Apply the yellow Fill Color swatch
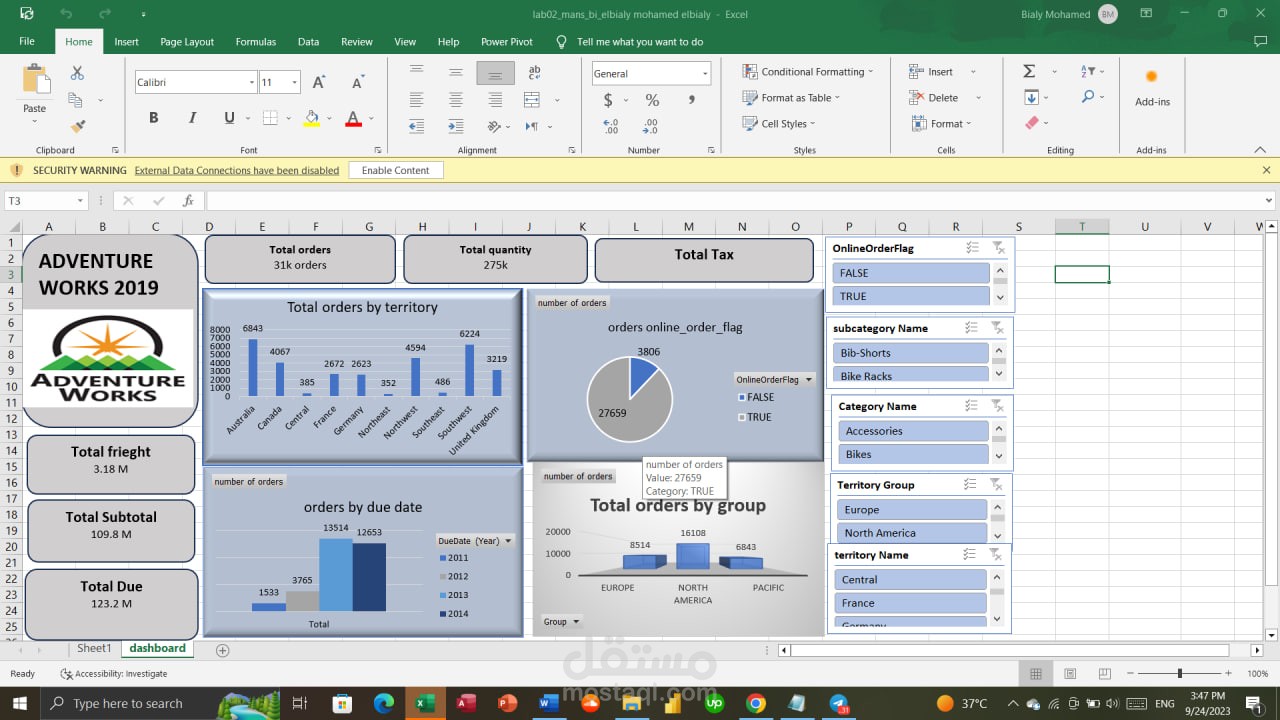The height and width of the screenshot is (720, 1280). [x=311, y=118]
